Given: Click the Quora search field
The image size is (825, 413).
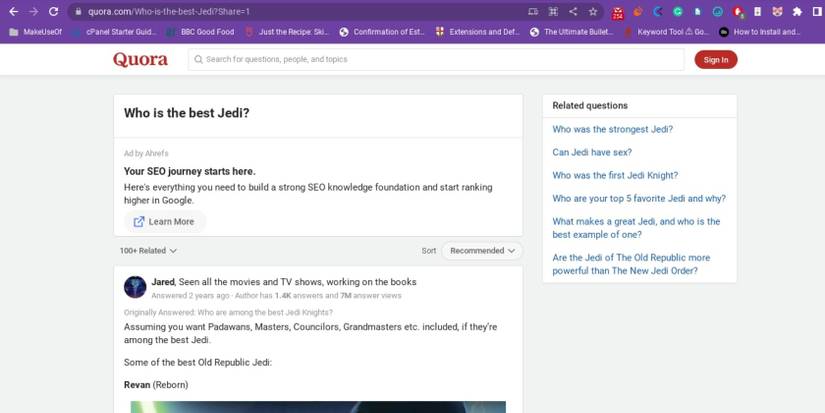Looking at the screenshot, I should 436,59.
